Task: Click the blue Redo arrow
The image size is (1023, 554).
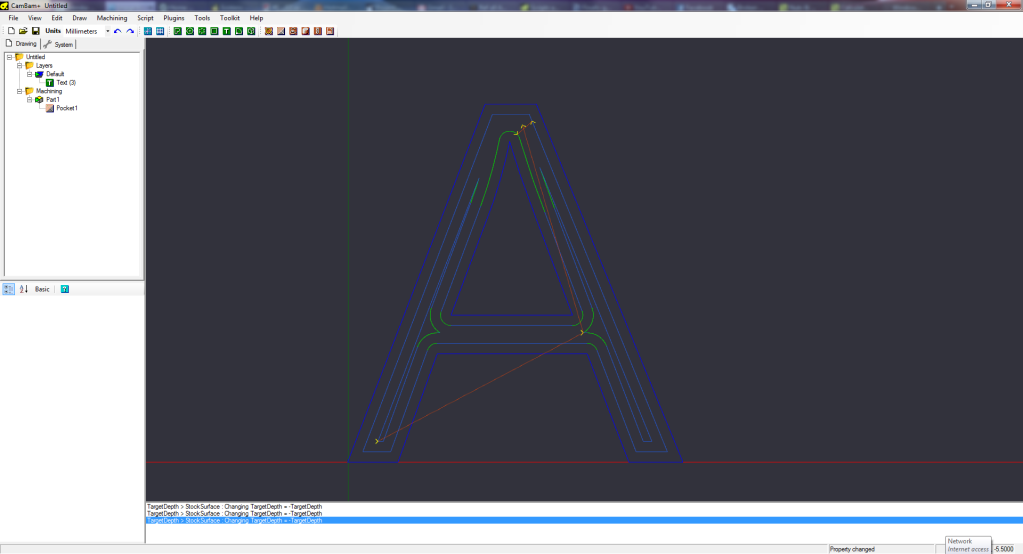Action: tap(130, 31)
